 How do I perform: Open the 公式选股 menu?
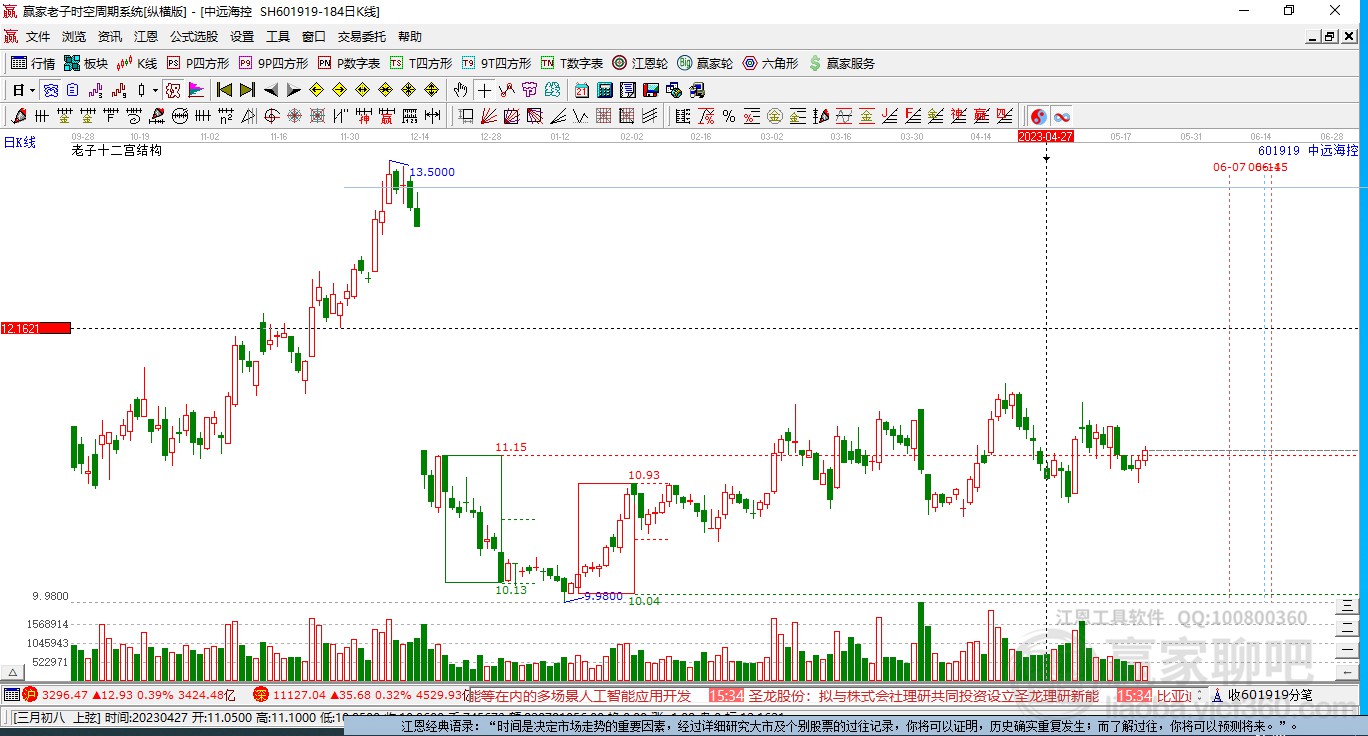click(x=194, y=36)
